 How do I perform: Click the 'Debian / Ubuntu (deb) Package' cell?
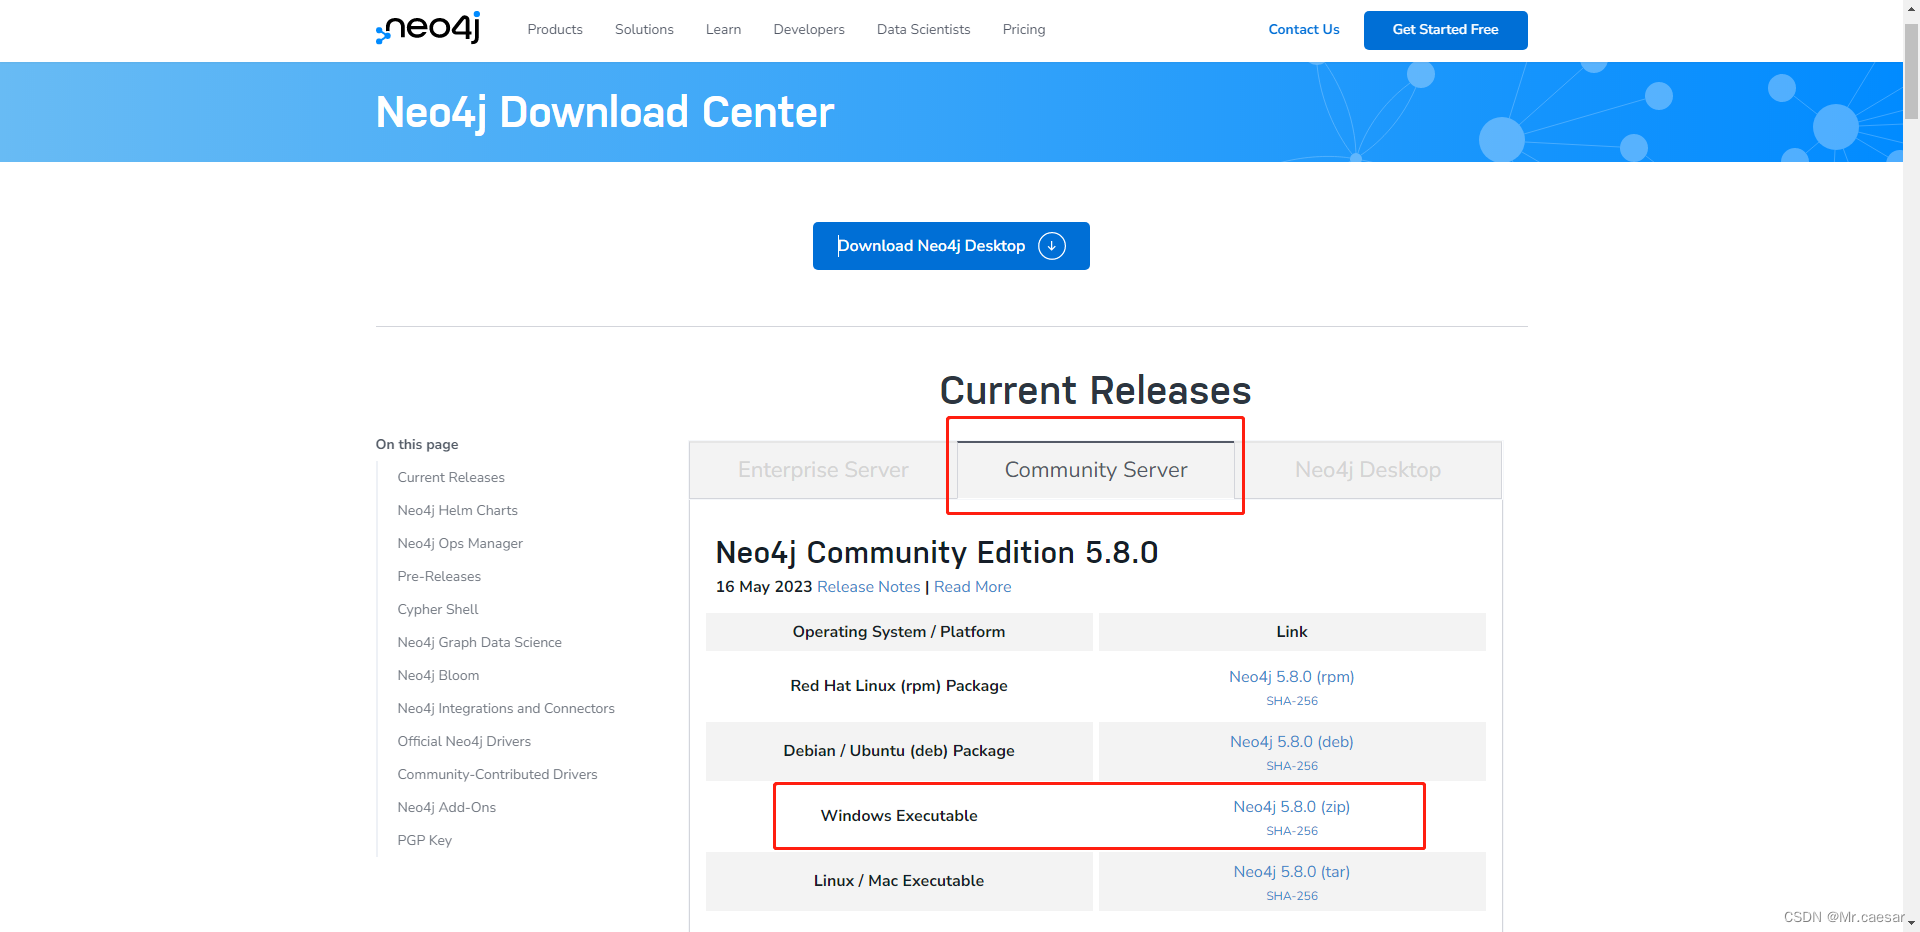[x=899, y=751]
